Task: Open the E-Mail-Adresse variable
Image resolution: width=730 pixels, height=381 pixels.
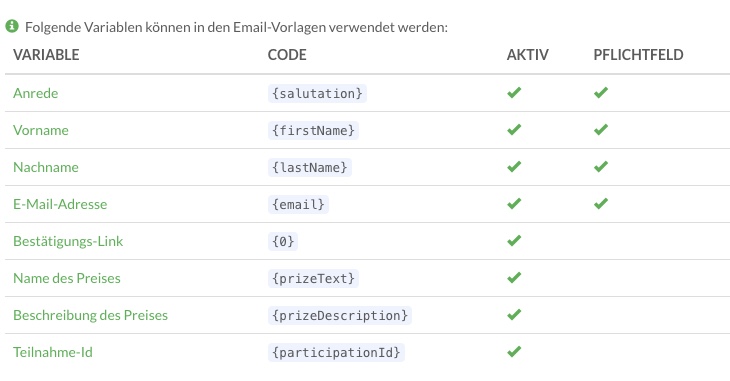Action: pos(60,204)
